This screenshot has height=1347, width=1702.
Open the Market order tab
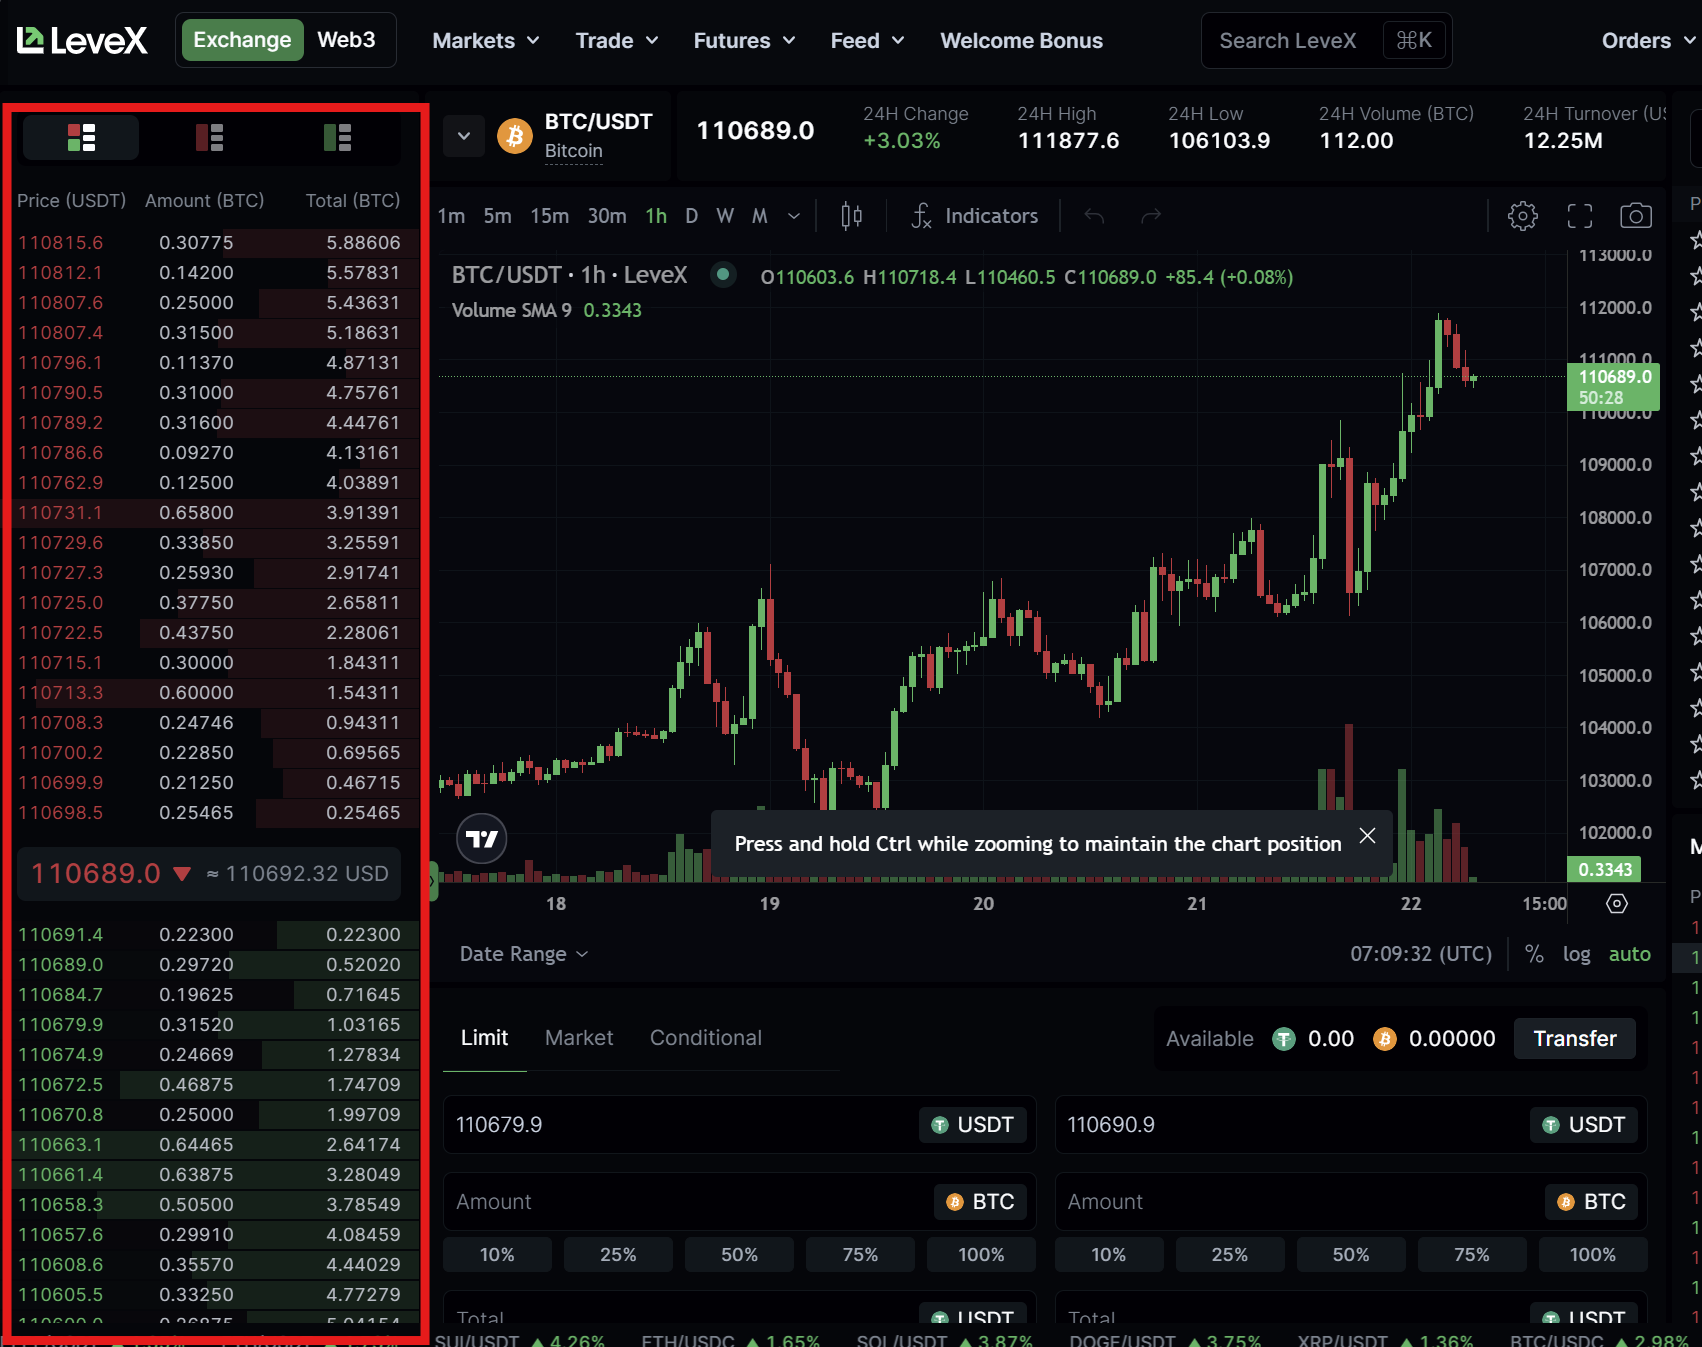(579, 1038)
